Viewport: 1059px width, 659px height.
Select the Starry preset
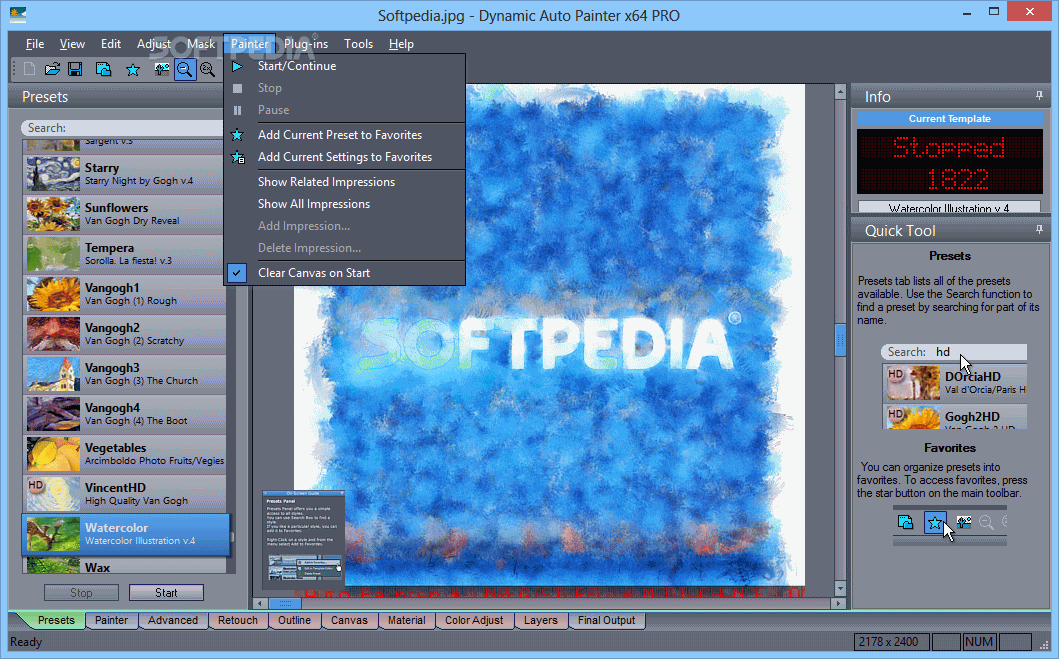(x=125, y=174)
